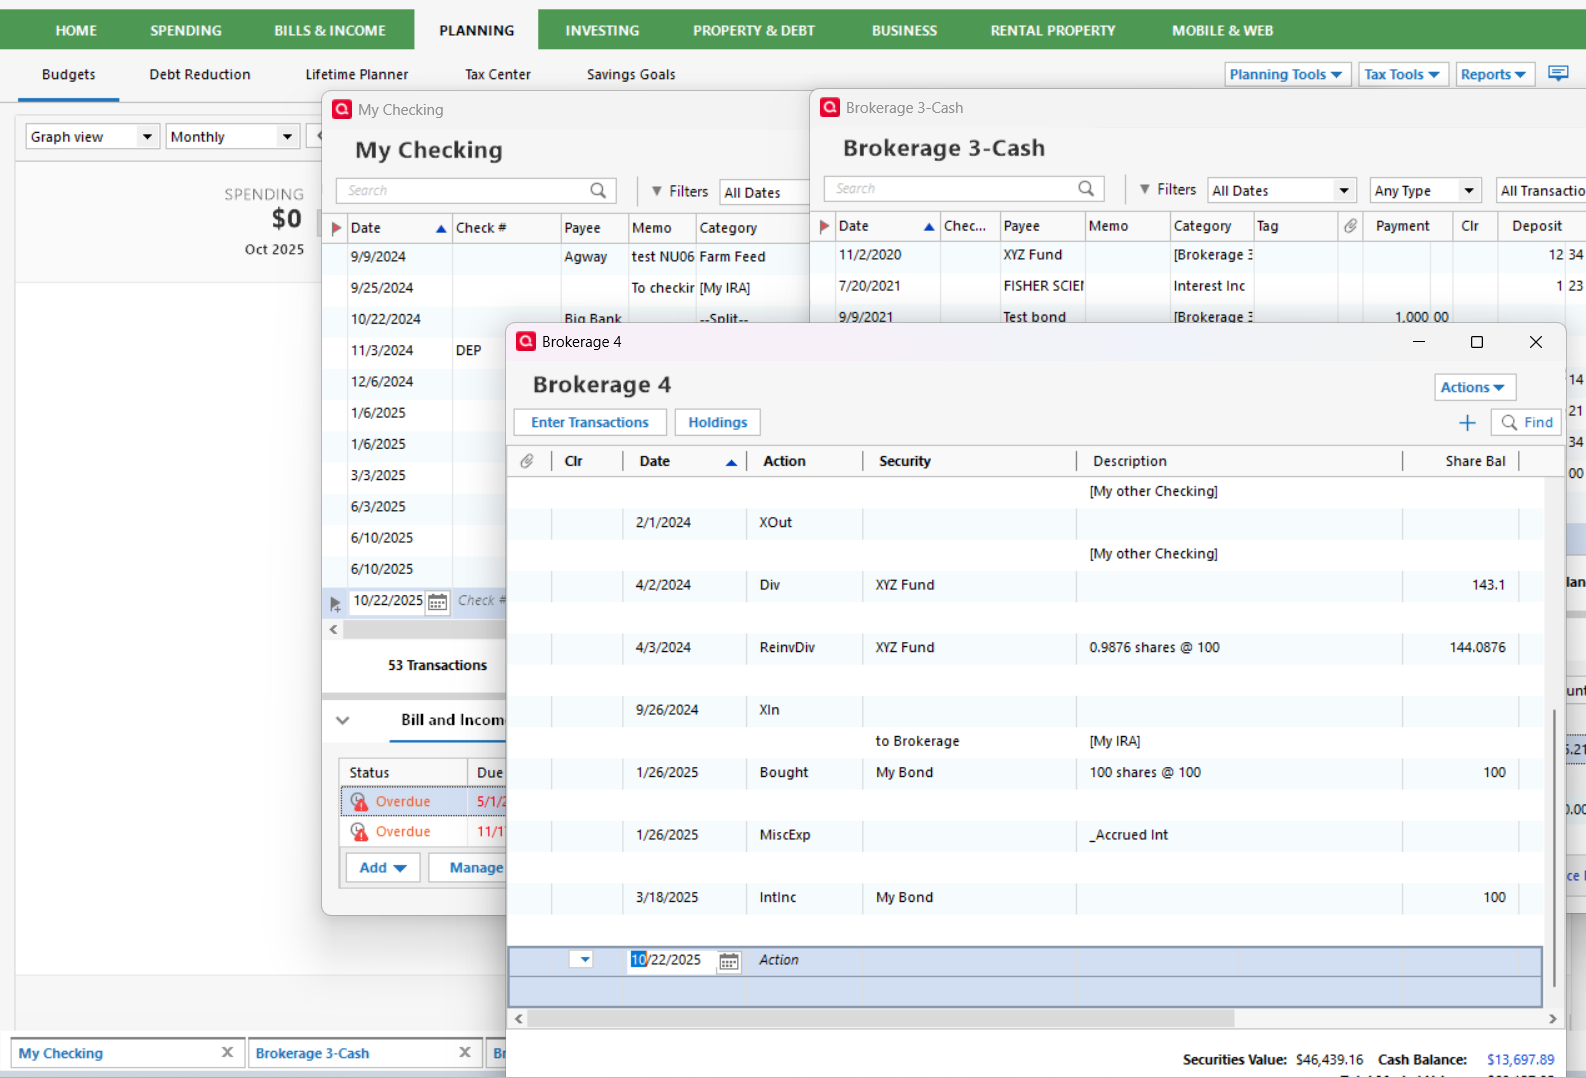1586x1078 pixels.
Task: Open the Tax Tools dropdown
Action: (1403, 74)
